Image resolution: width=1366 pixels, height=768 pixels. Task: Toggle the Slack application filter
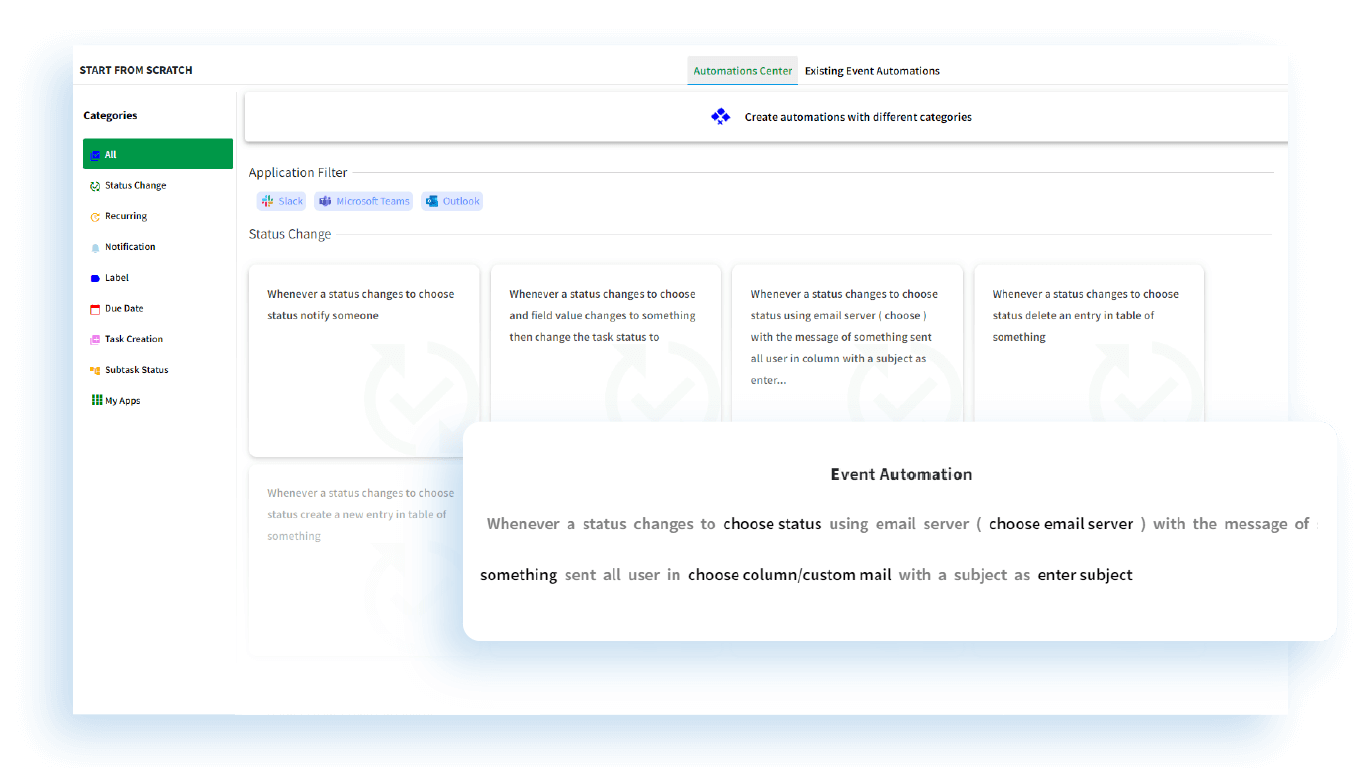point(281,201)
